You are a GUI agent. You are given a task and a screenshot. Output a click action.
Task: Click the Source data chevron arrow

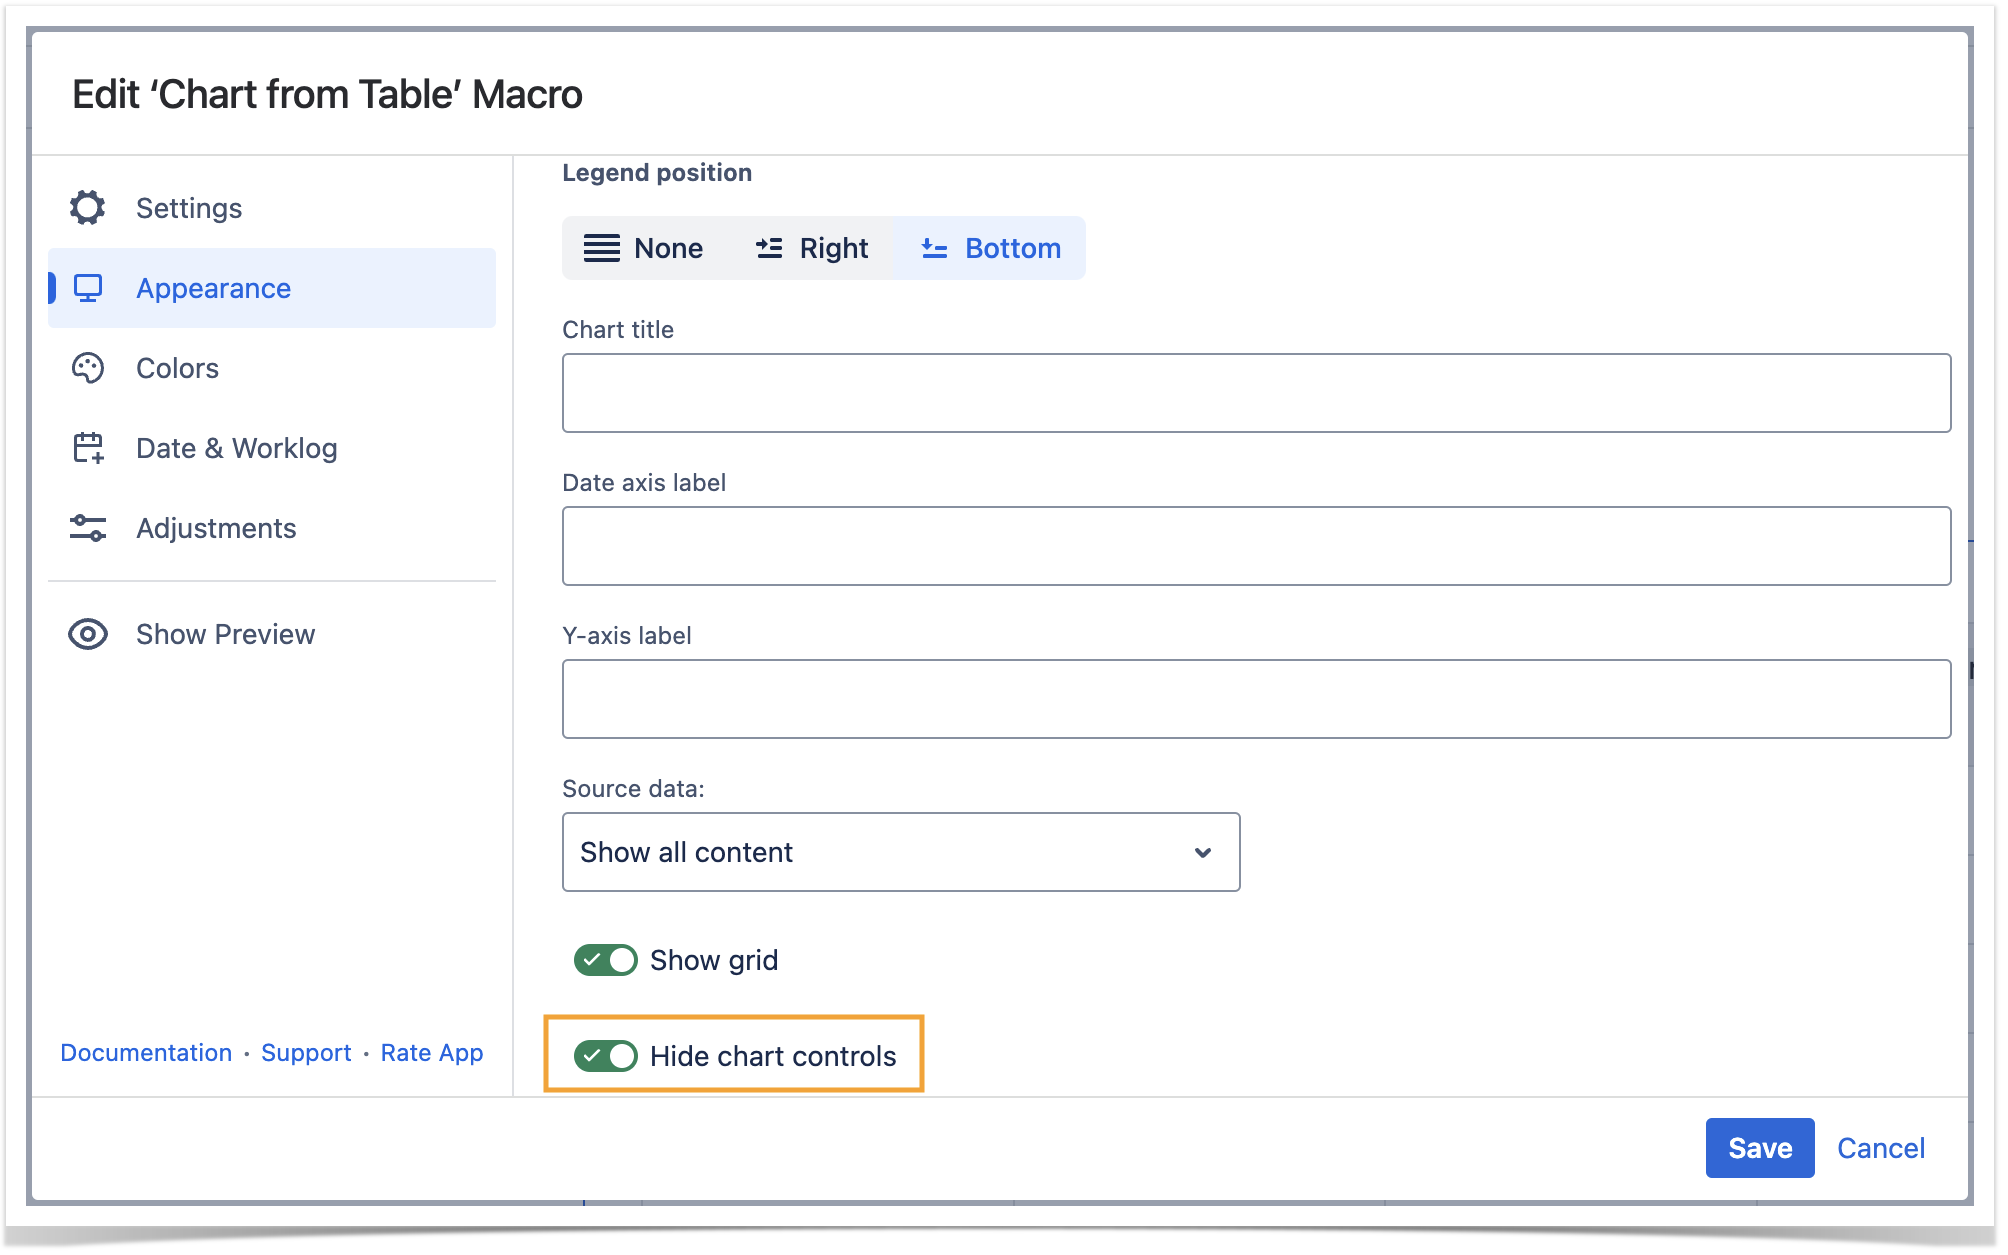pyautogui.click(x=1203, y=852)
